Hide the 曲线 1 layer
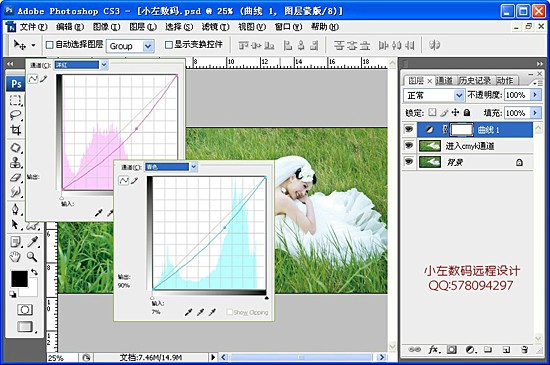The width and height of the screenshot is (550, 365). (409, 129)
